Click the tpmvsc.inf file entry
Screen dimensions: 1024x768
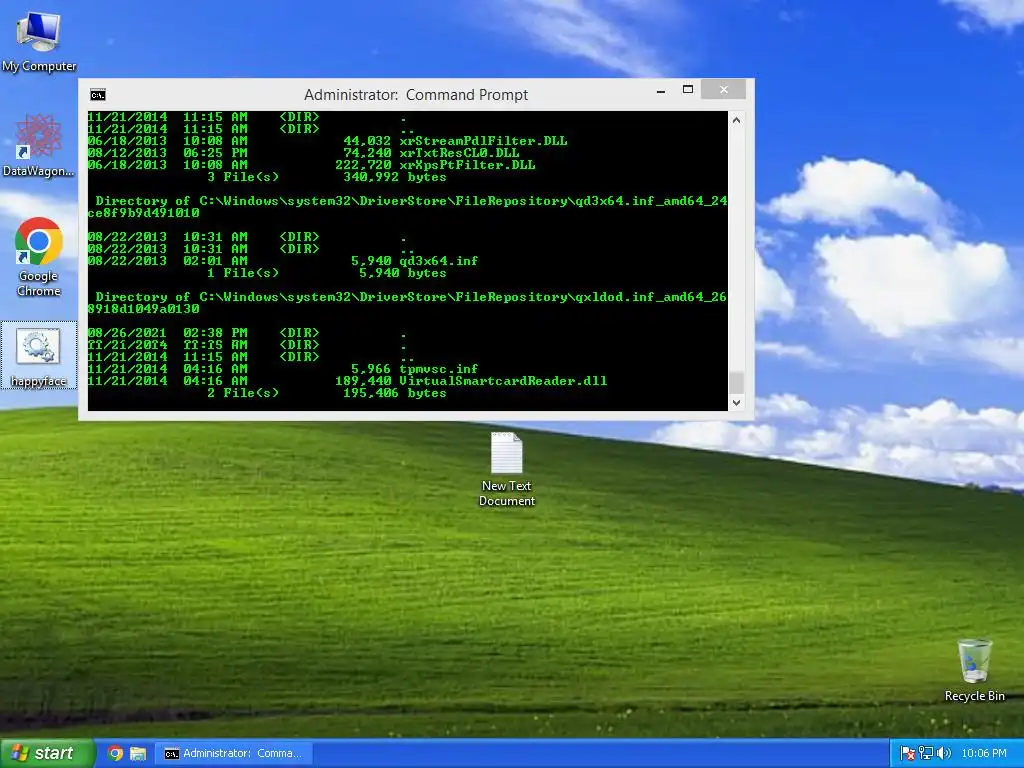click(x=283, y=369)
